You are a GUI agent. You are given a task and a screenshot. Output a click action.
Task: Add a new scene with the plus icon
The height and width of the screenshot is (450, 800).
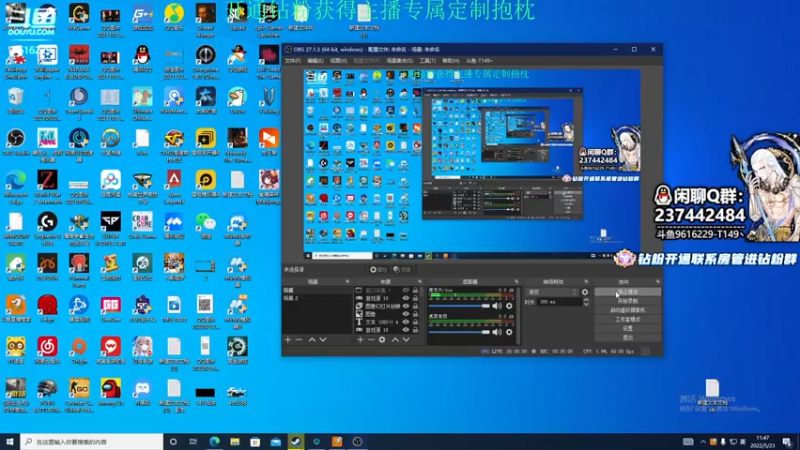click(288, 340)
